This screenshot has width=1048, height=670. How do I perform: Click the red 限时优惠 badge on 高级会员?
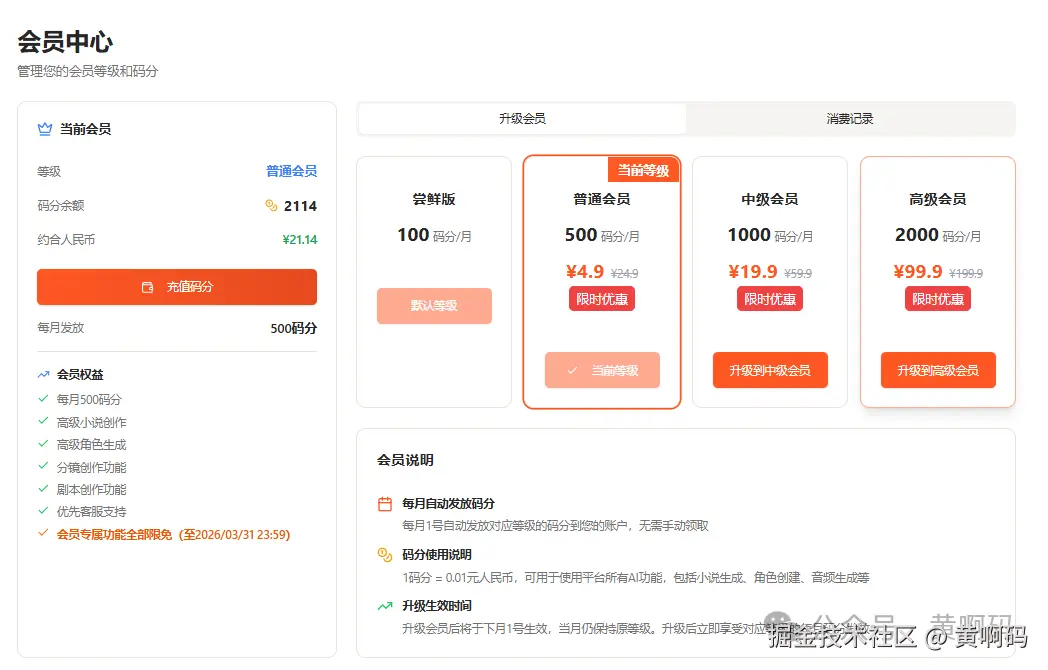coord(937,298)
